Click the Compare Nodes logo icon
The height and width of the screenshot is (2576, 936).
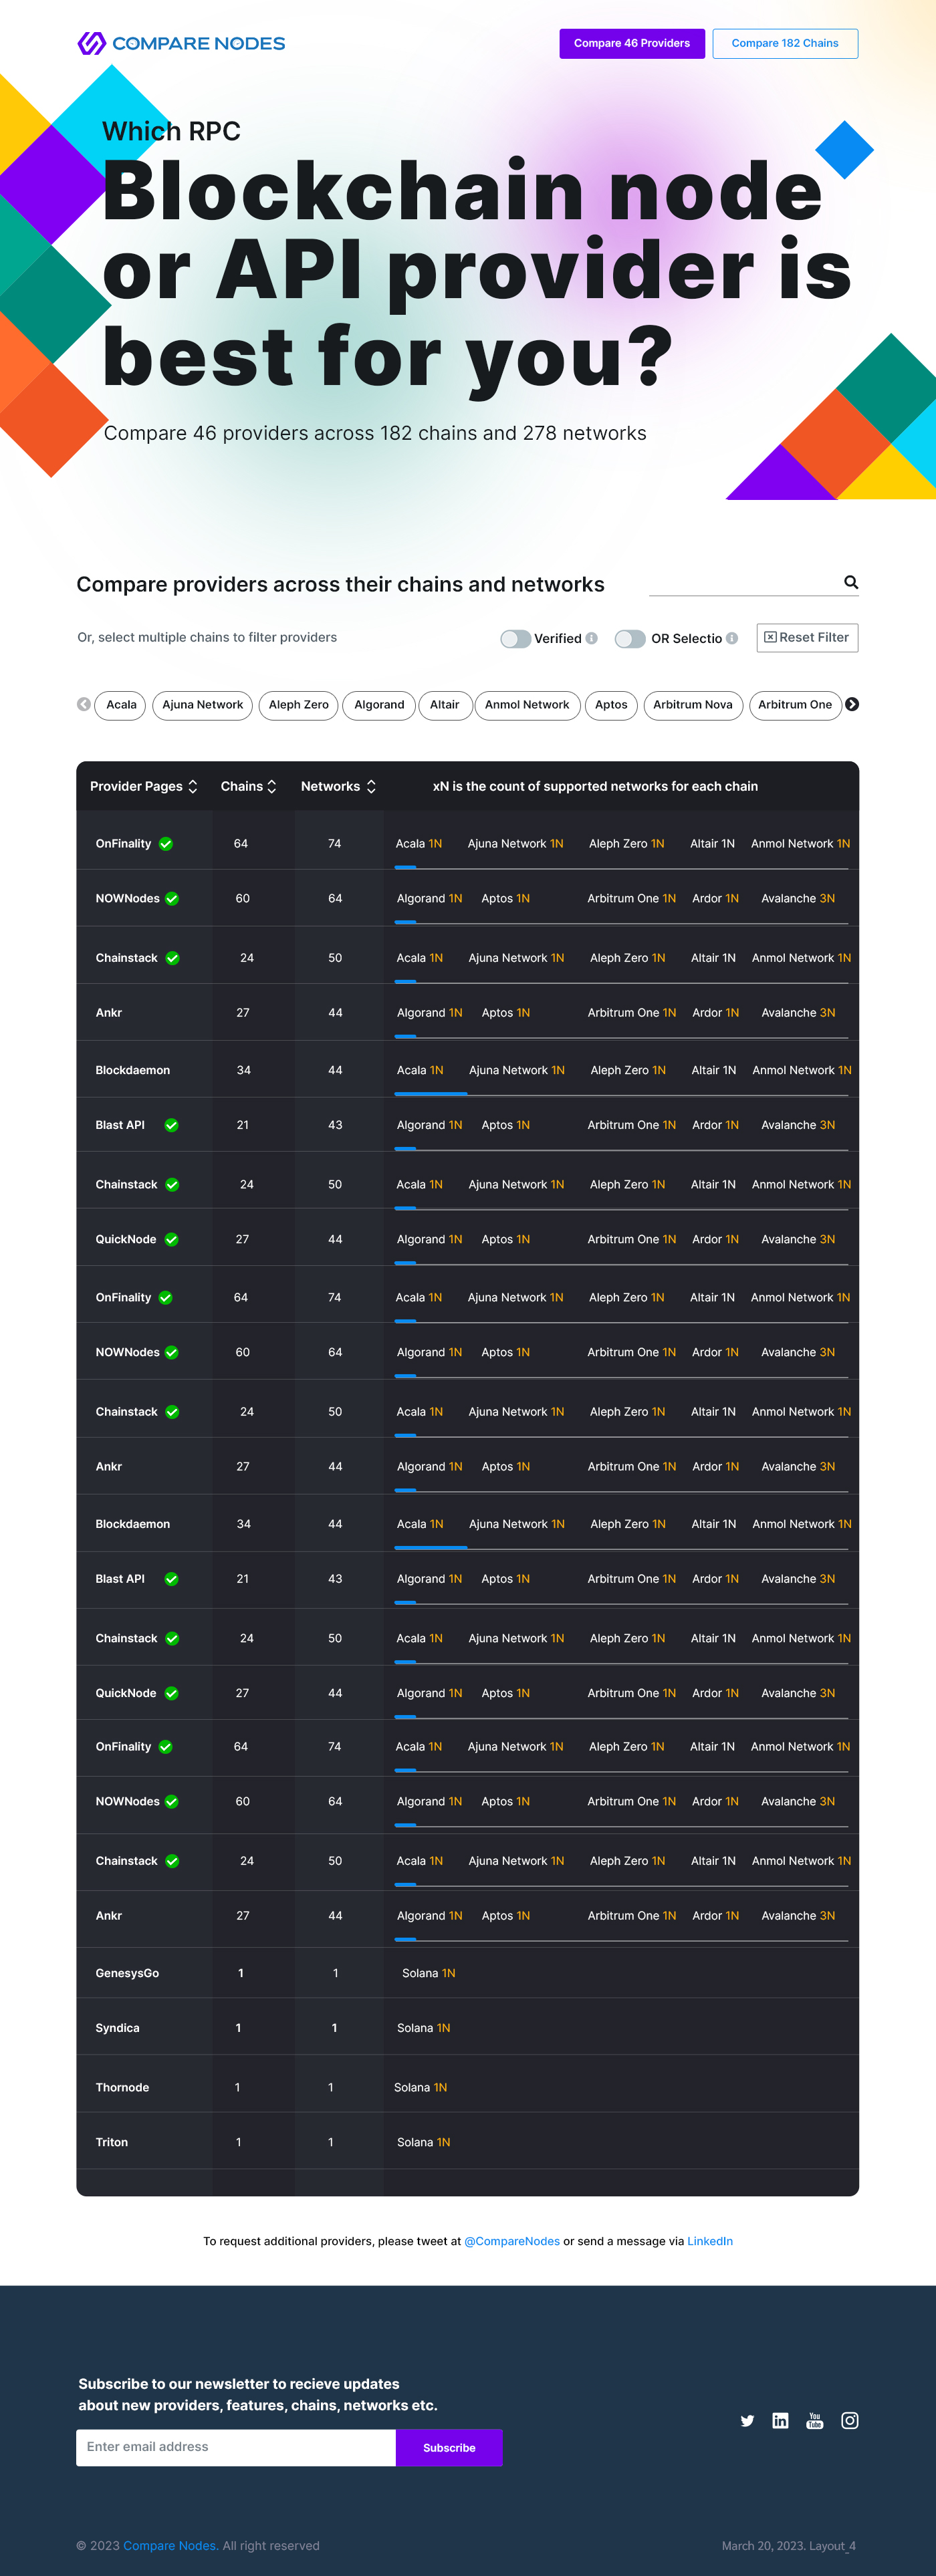click(92, 43)
